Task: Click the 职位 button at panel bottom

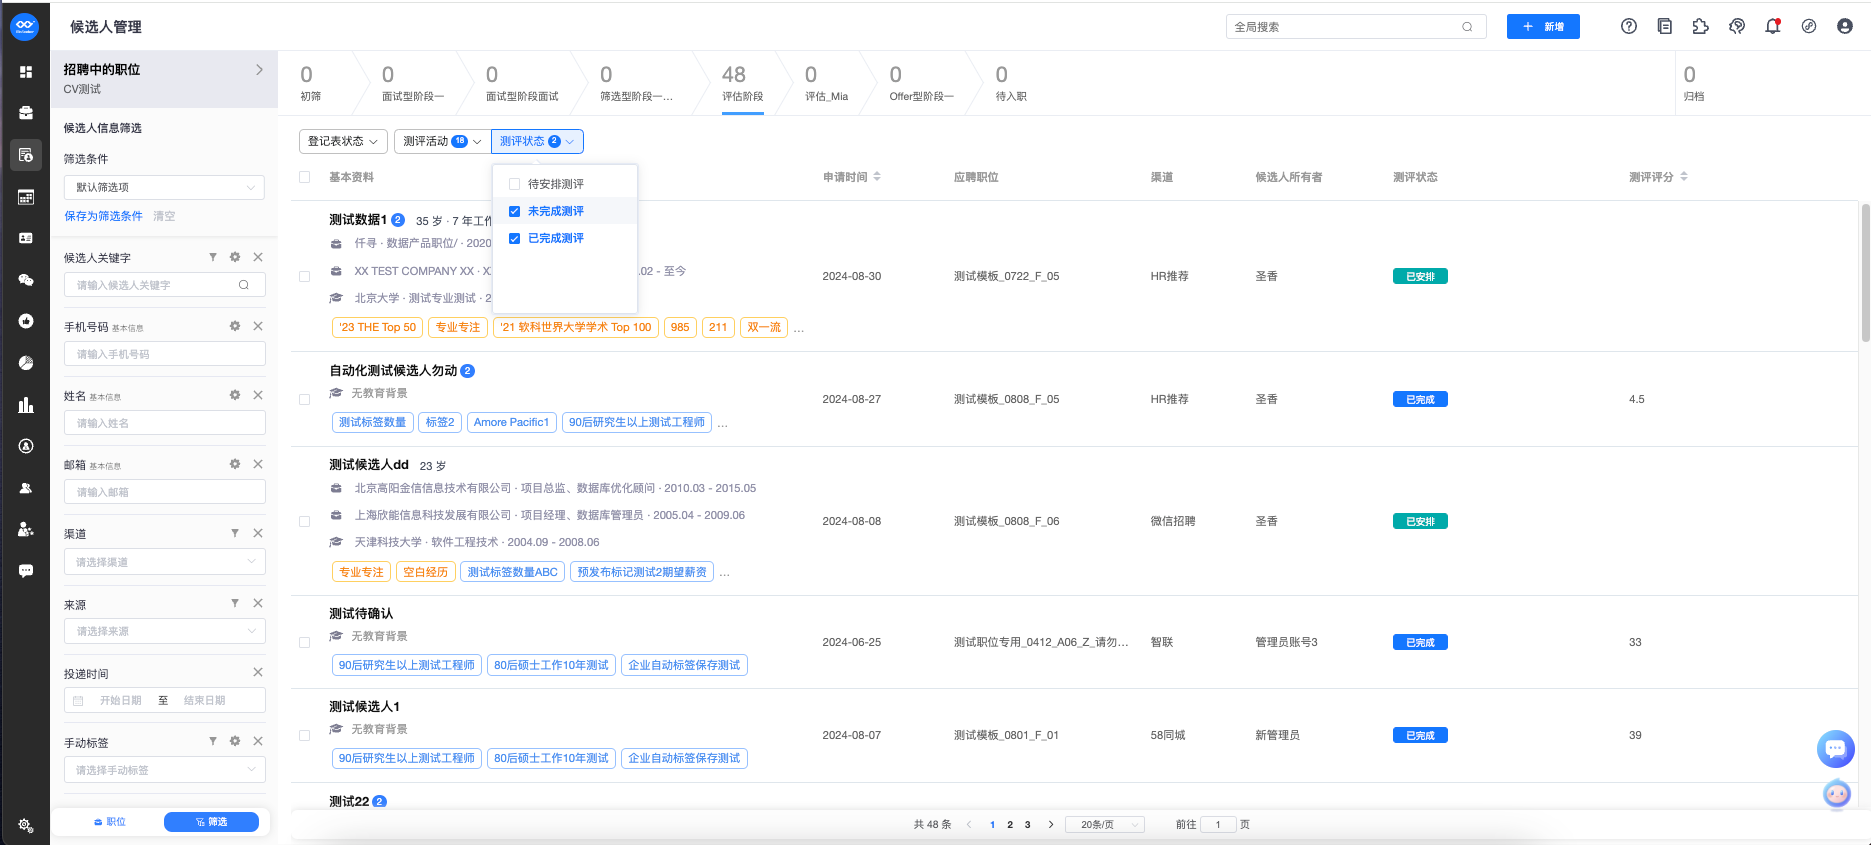Action: click(110, 822)
